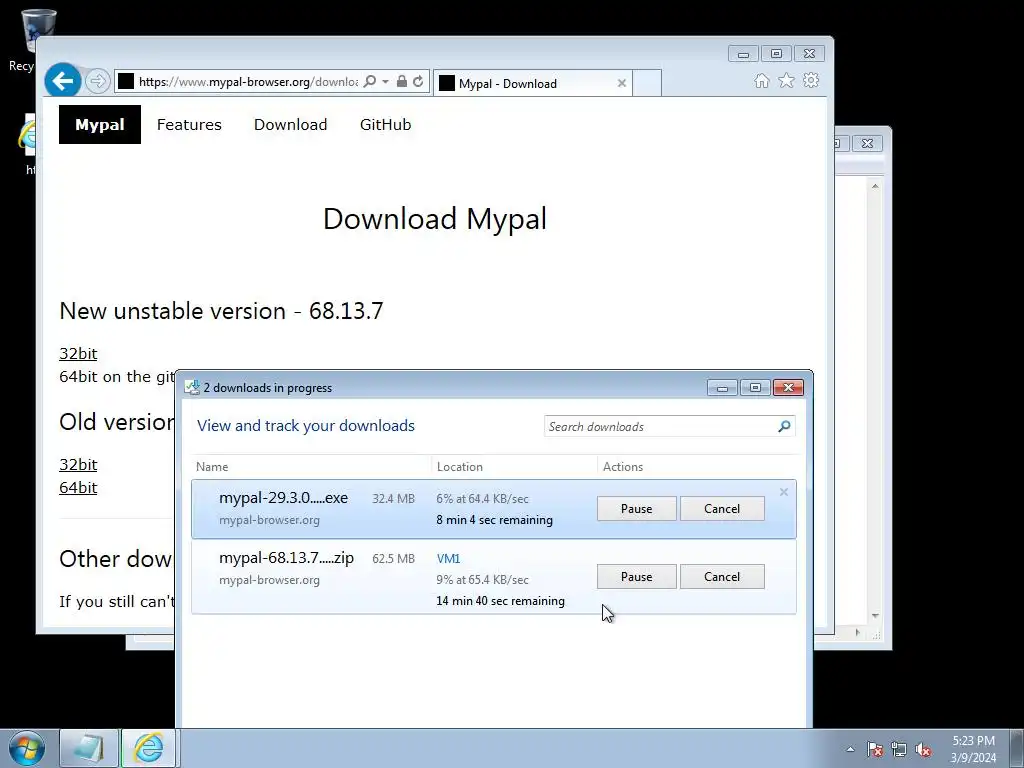Open the GitHub nav link

tap(385, 124)
